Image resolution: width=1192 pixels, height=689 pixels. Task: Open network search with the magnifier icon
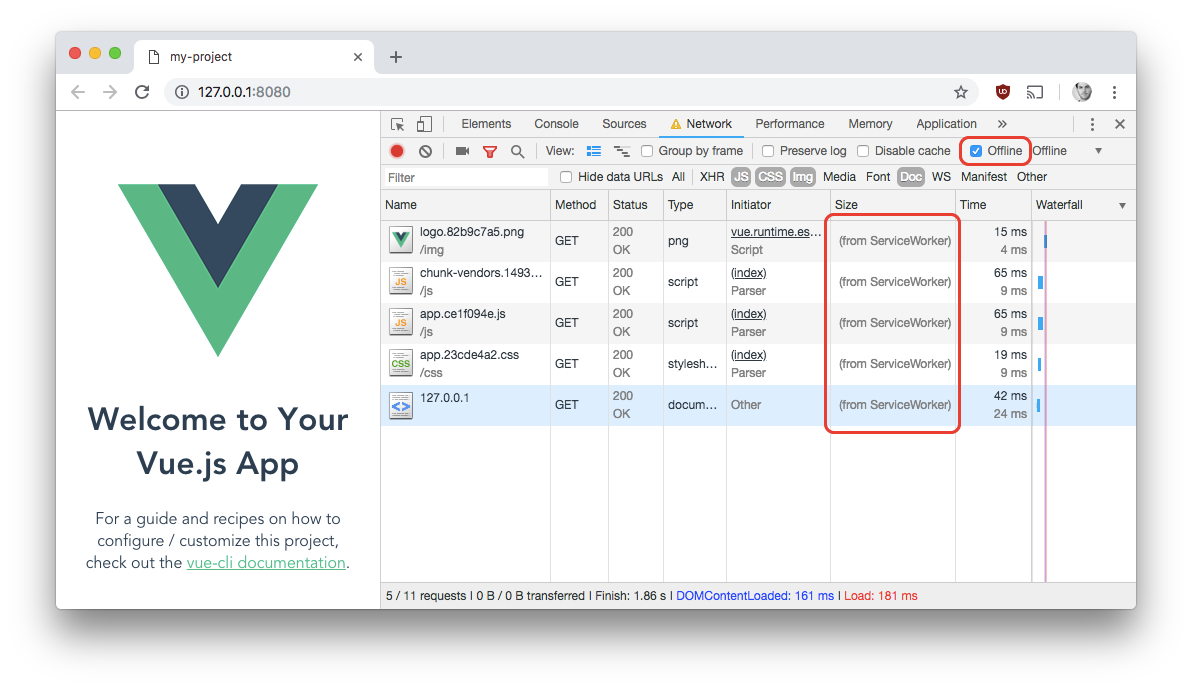[517, 150]
